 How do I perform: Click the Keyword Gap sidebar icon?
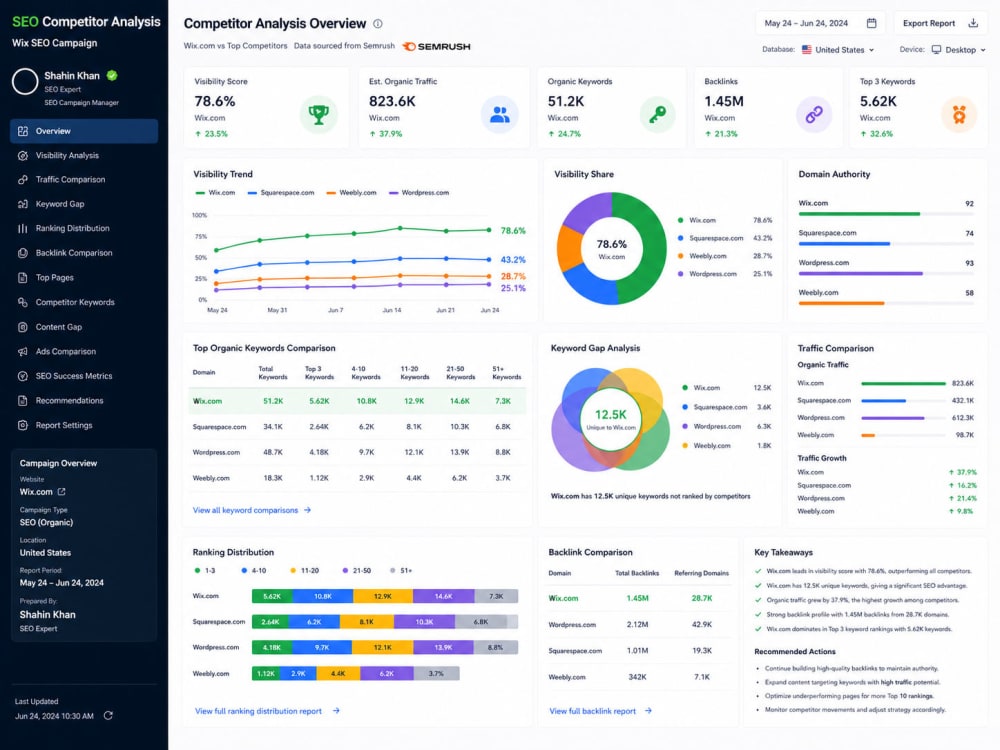point(23,204)
